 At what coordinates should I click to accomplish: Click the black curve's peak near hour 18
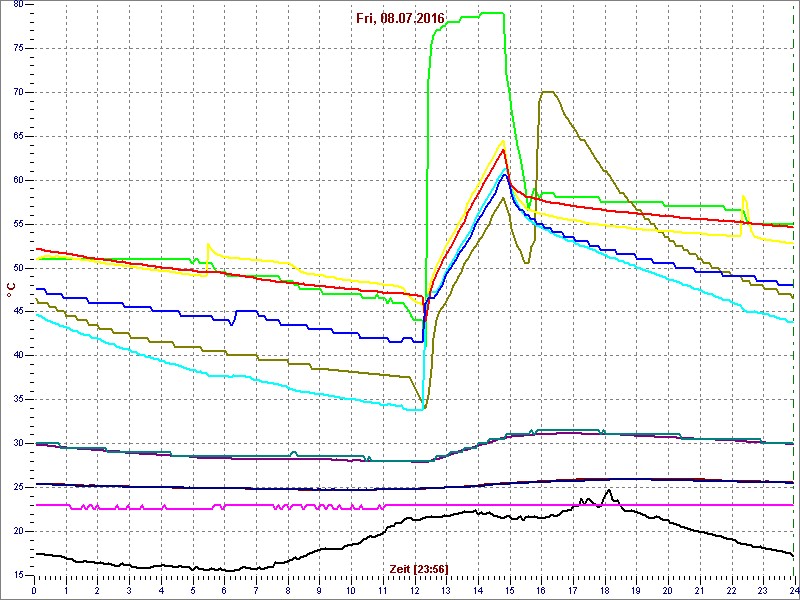pyautogui.click(x=608, y=490)
